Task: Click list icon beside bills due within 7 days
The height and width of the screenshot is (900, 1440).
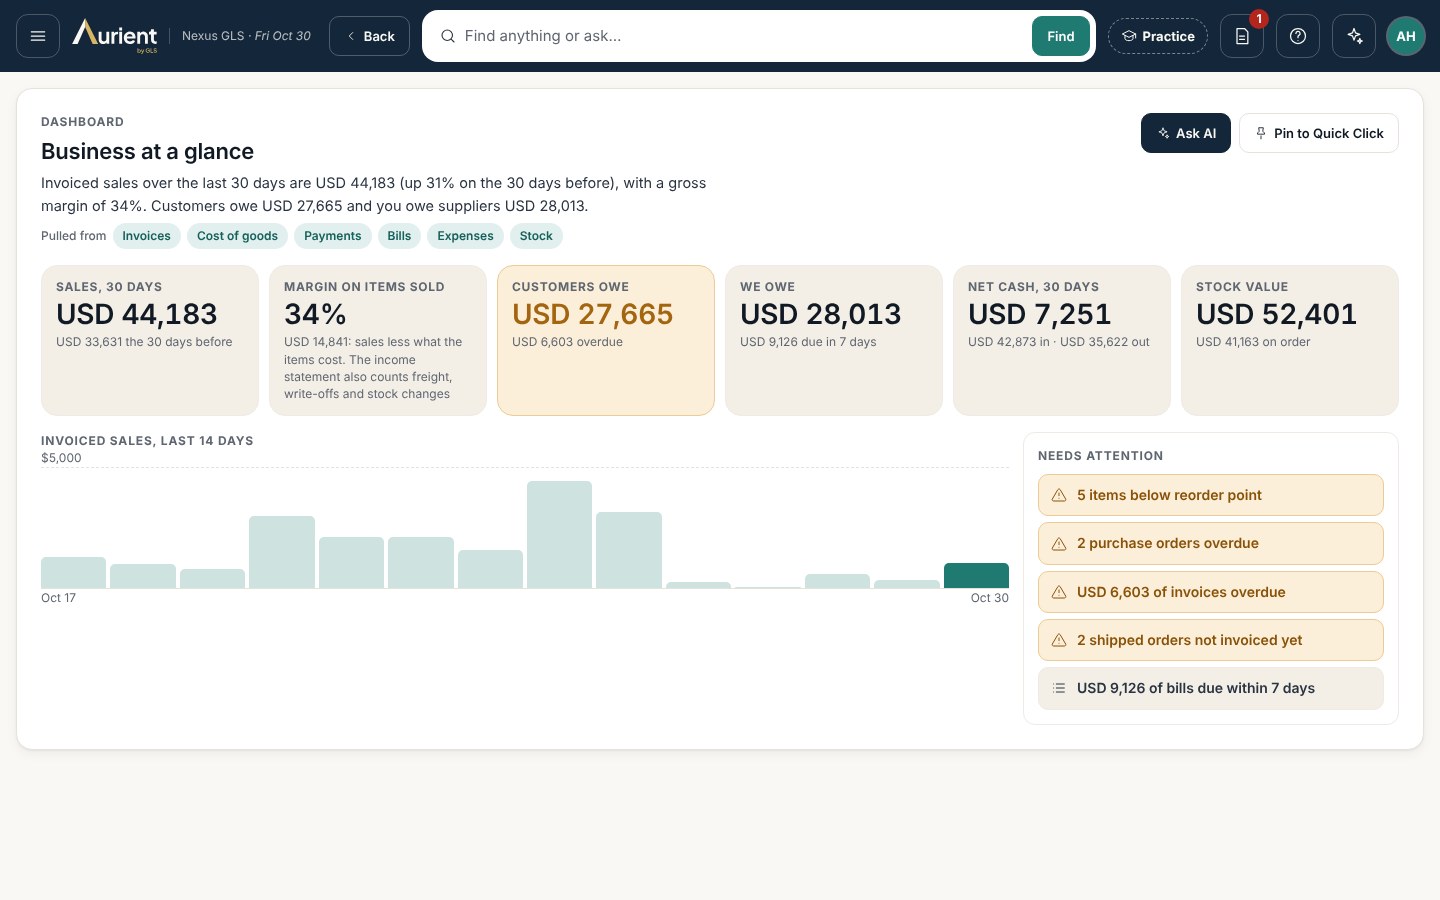Action: tap(1059, 688)
